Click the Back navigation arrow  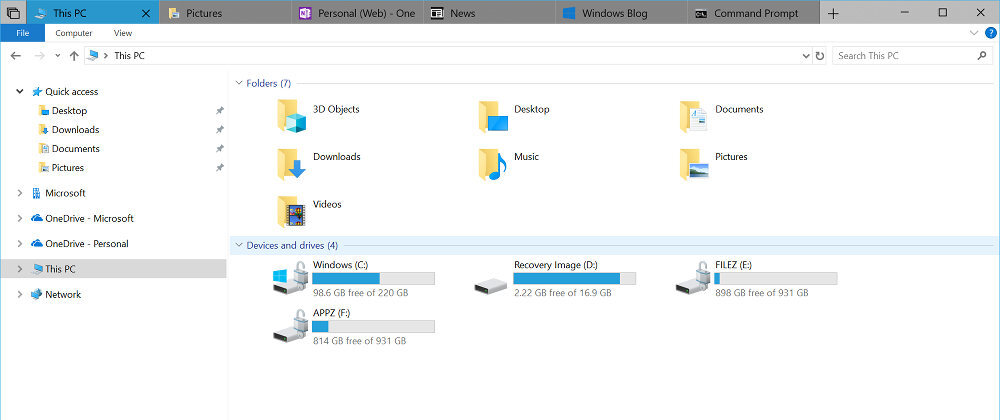pyautogui.click(x=16, y=56)
